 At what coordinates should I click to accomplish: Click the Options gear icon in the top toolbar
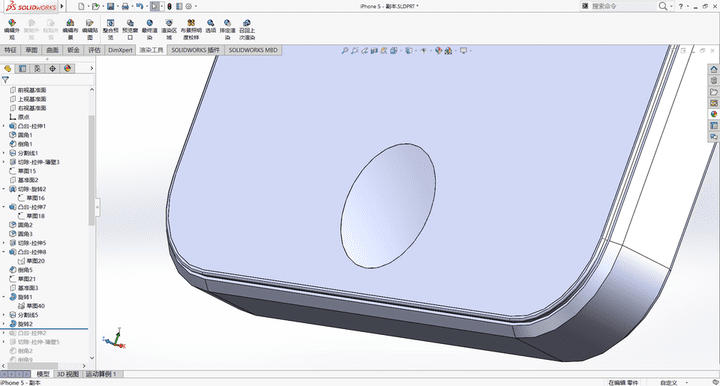pyautogui.click(x=188, y=6)
